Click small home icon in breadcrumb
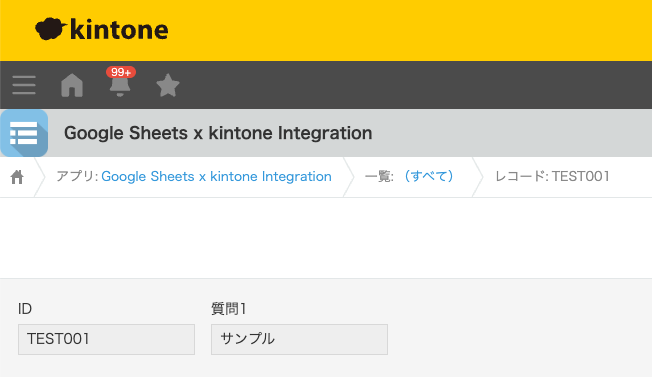652x377 pixels. pos(17,177)
